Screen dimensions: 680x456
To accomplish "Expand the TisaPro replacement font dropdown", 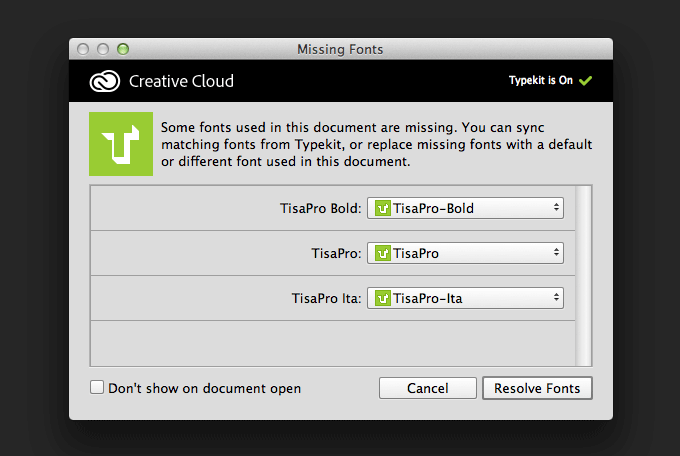I will click(465, 254).
